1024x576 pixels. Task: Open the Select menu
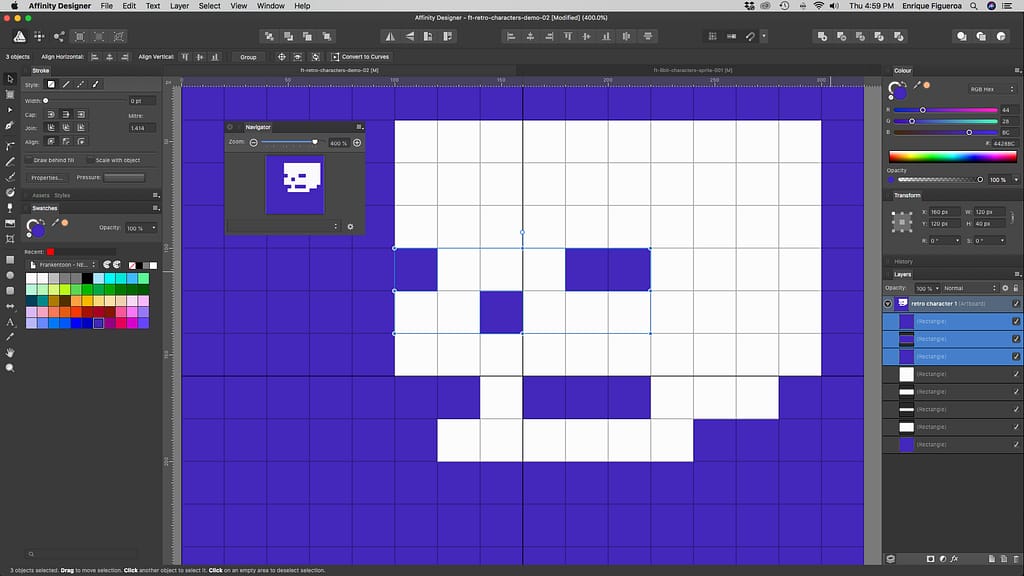[210, 6]
